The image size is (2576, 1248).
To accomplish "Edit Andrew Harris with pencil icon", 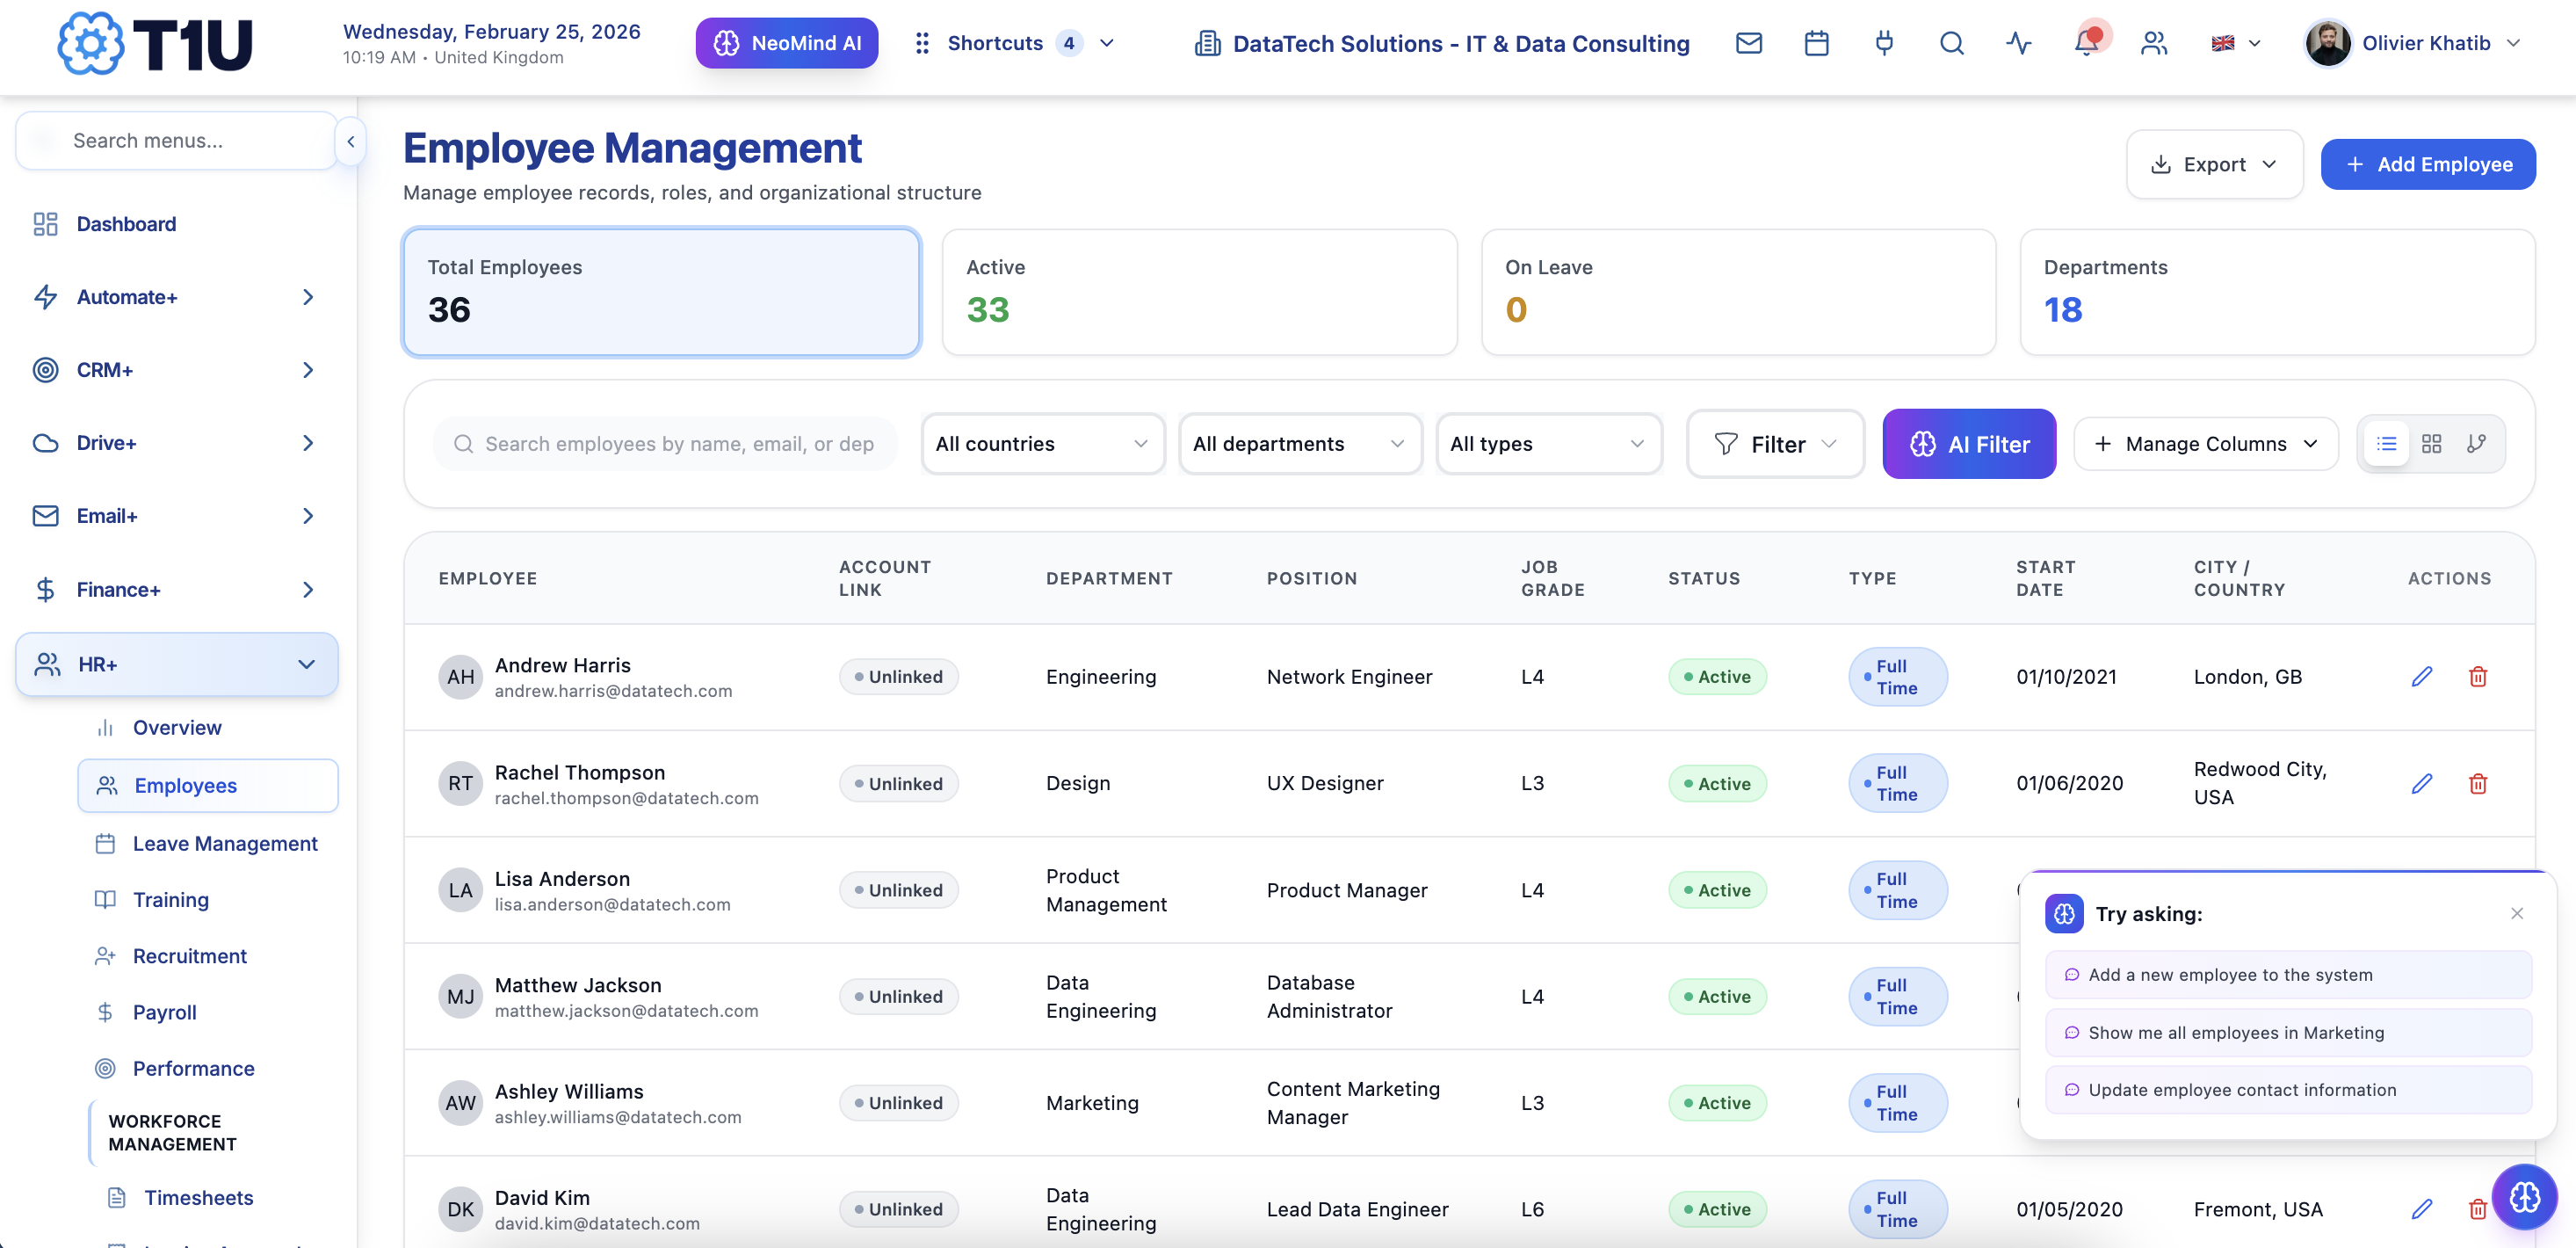I will (2421, 677).
